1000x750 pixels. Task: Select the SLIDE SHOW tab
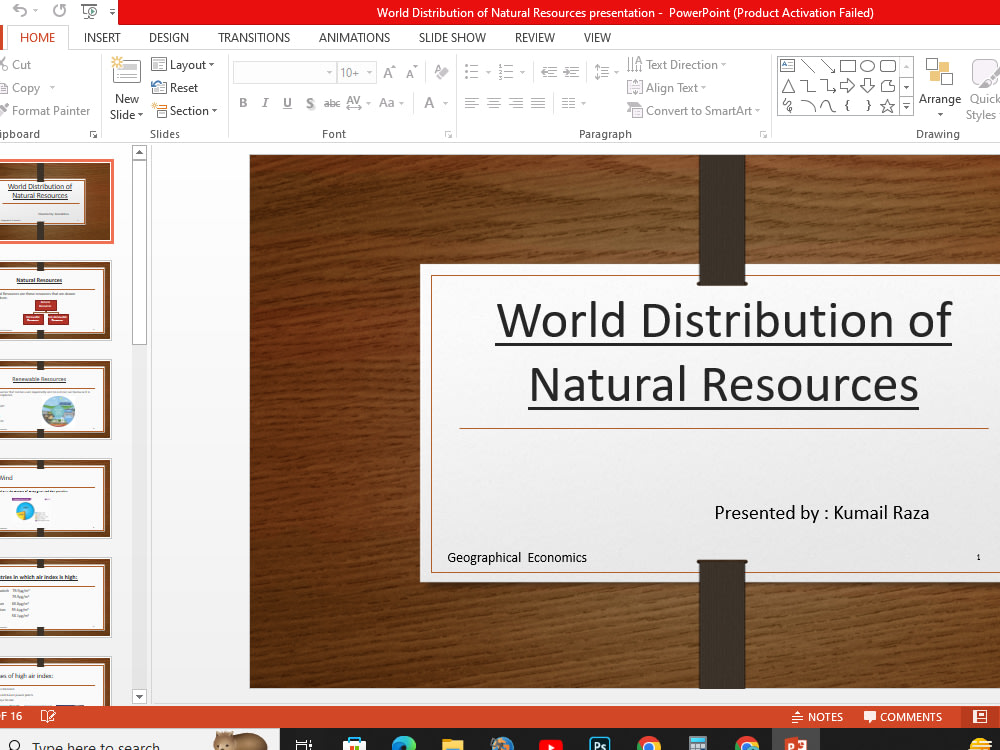coord(452,38)
